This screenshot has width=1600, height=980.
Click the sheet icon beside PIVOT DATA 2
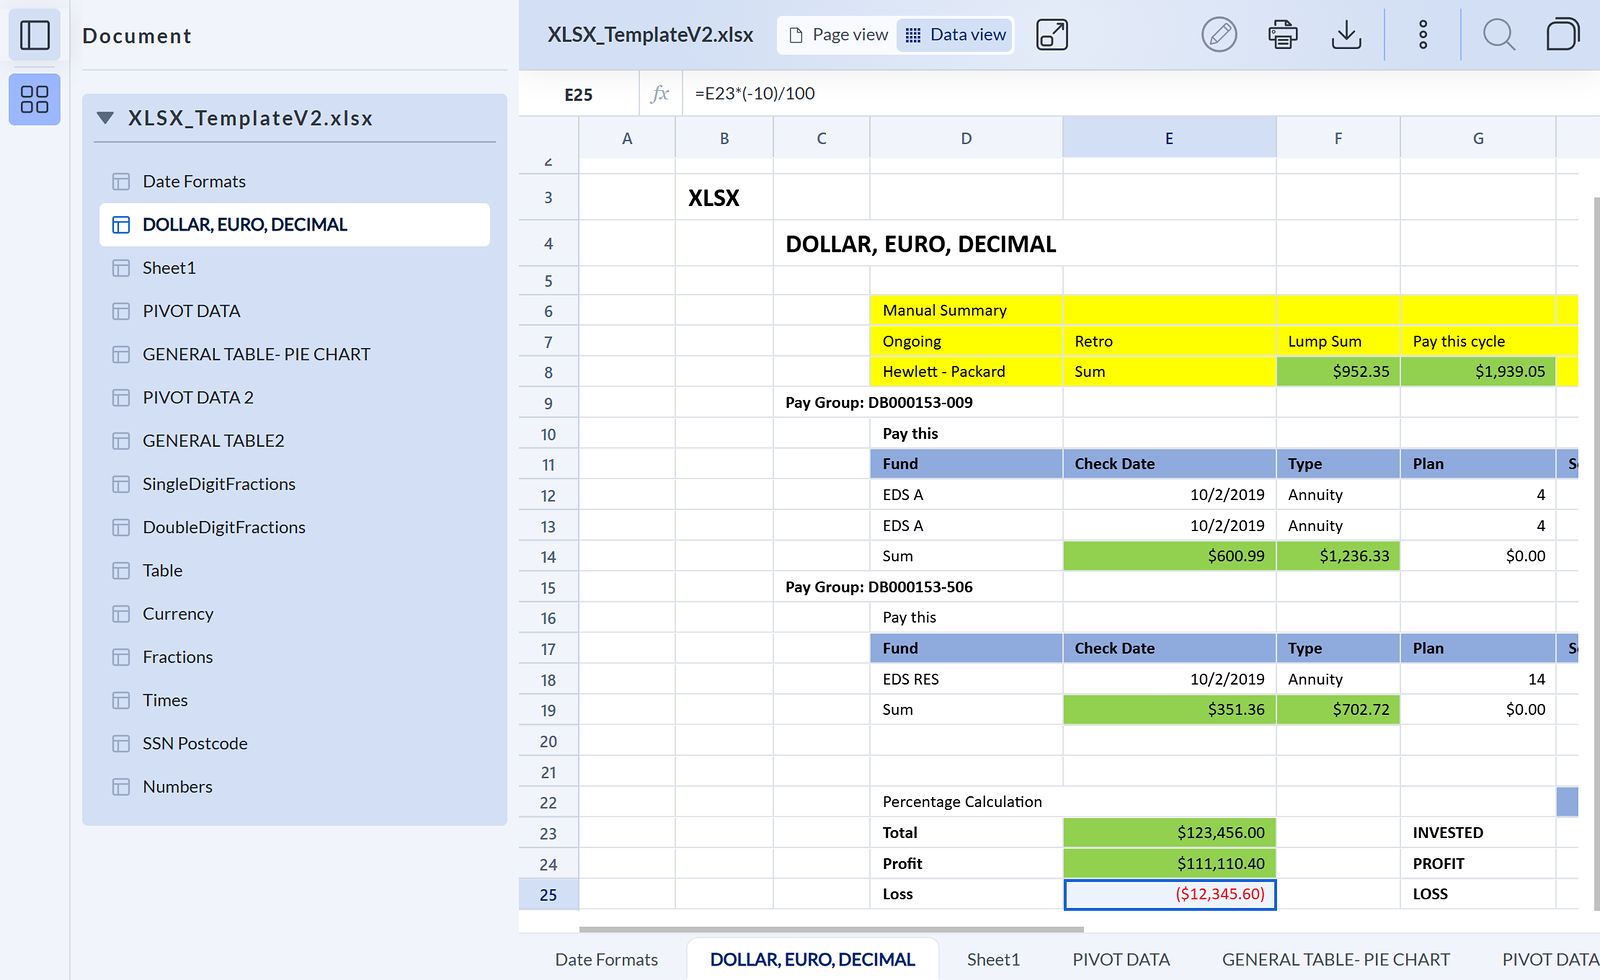pos(121,398)
